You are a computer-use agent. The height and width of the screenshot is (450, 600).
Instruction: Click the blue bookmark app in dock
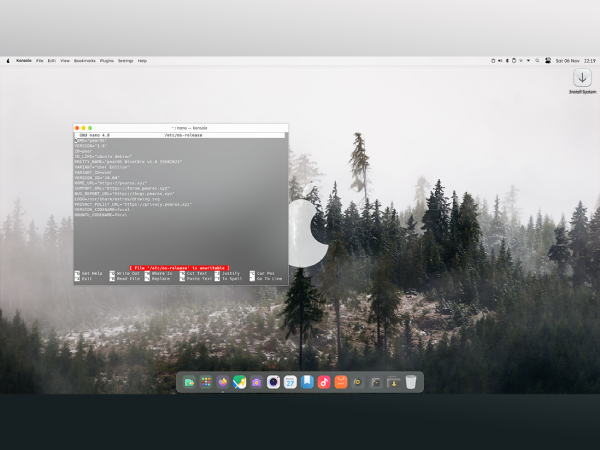(307, 382)
